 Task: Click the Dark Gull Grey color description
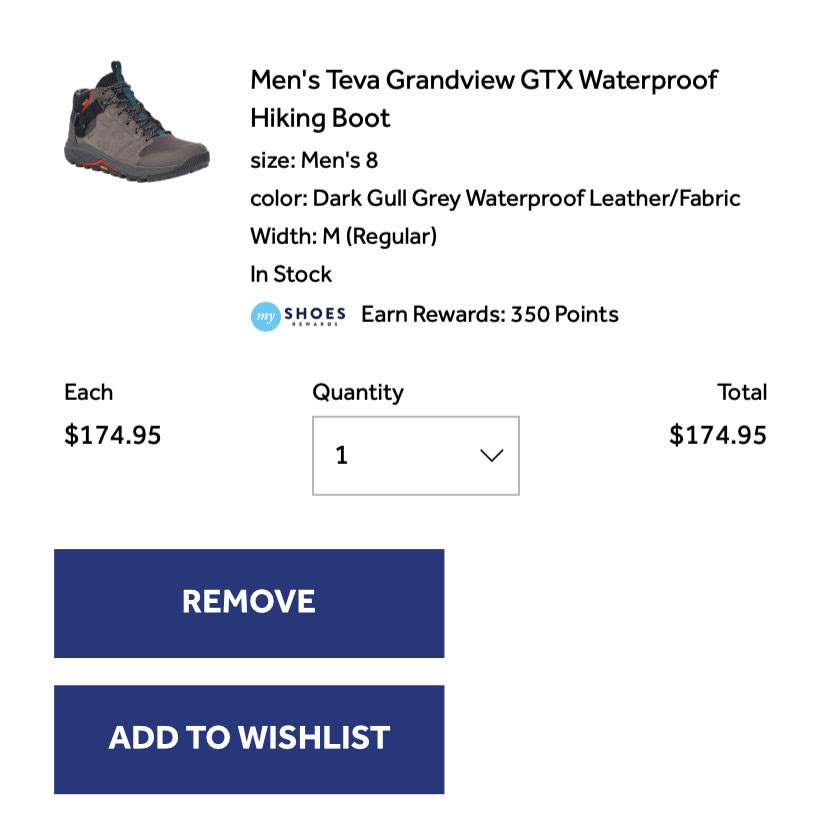pos(495,198)
